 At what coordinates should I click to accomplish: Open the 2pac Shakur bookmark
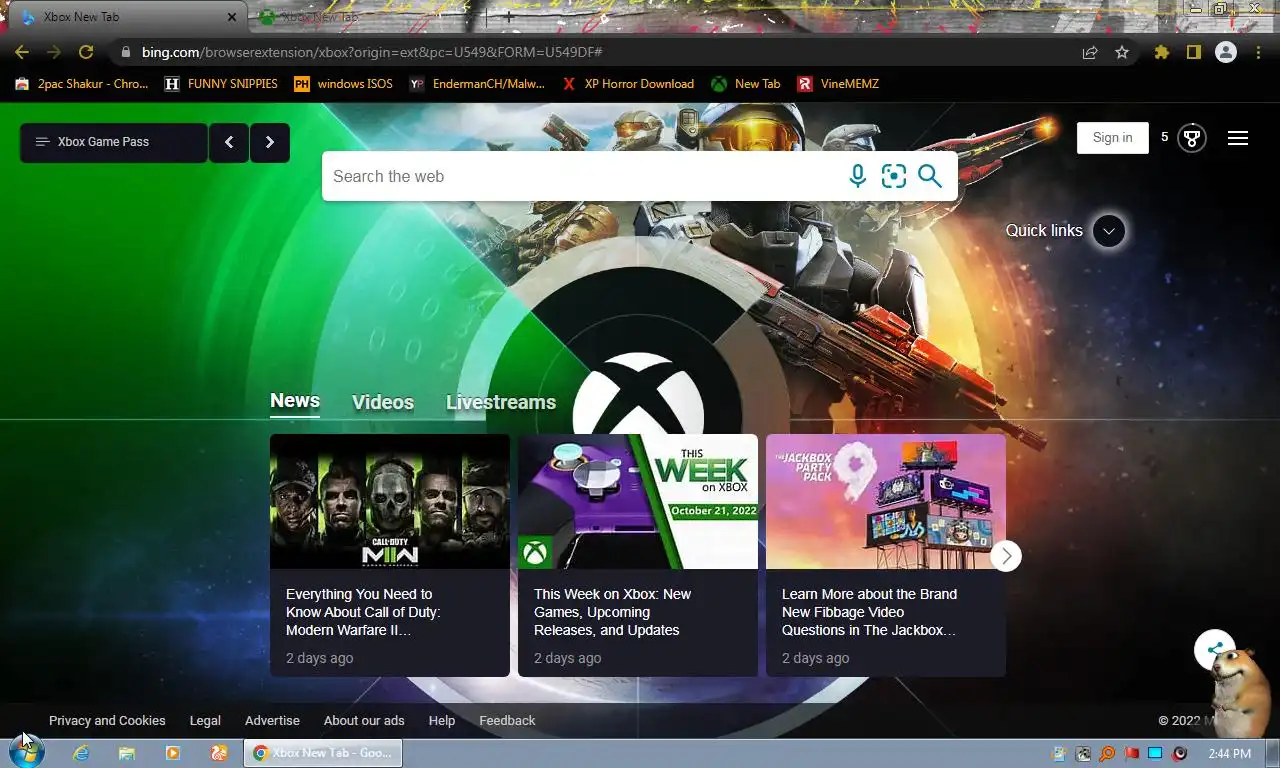(x=82, y=84)
